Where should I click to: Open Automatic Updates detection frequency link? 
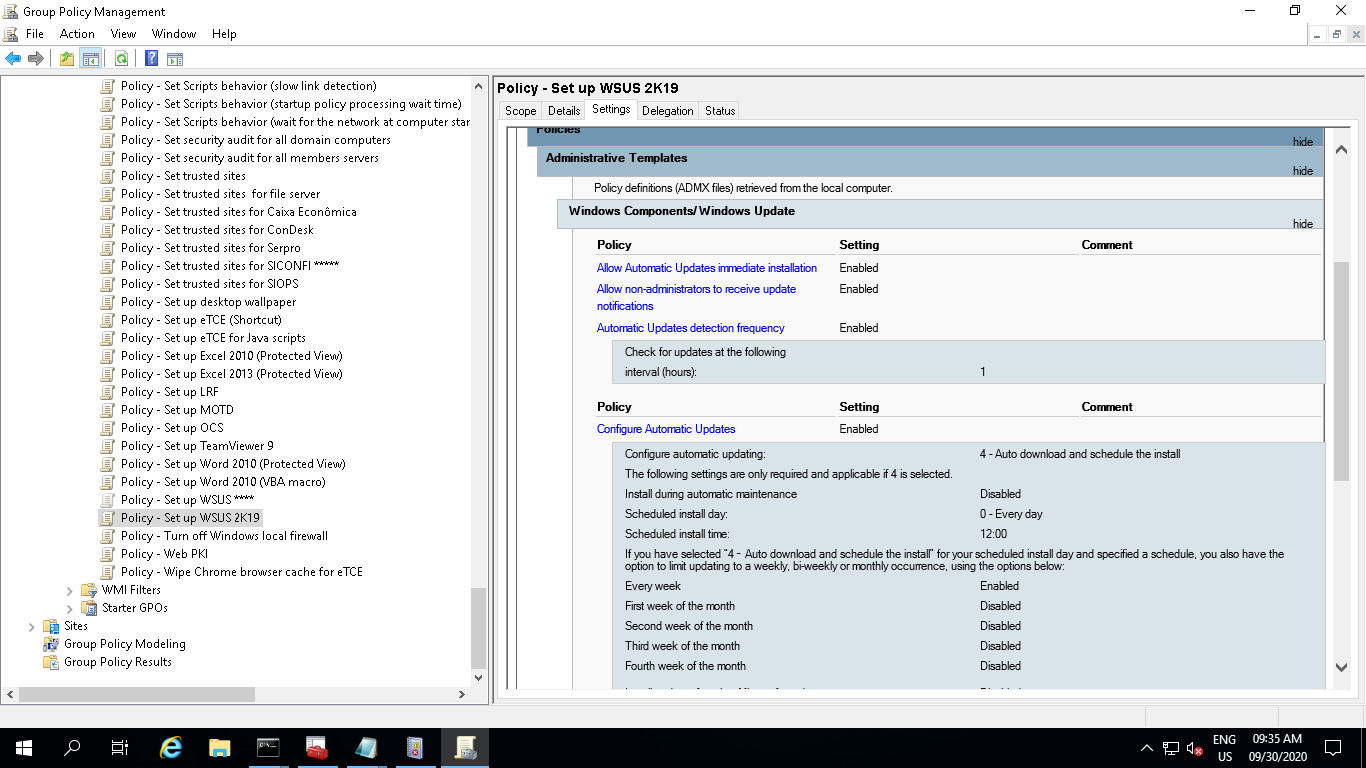coord(691,328)
